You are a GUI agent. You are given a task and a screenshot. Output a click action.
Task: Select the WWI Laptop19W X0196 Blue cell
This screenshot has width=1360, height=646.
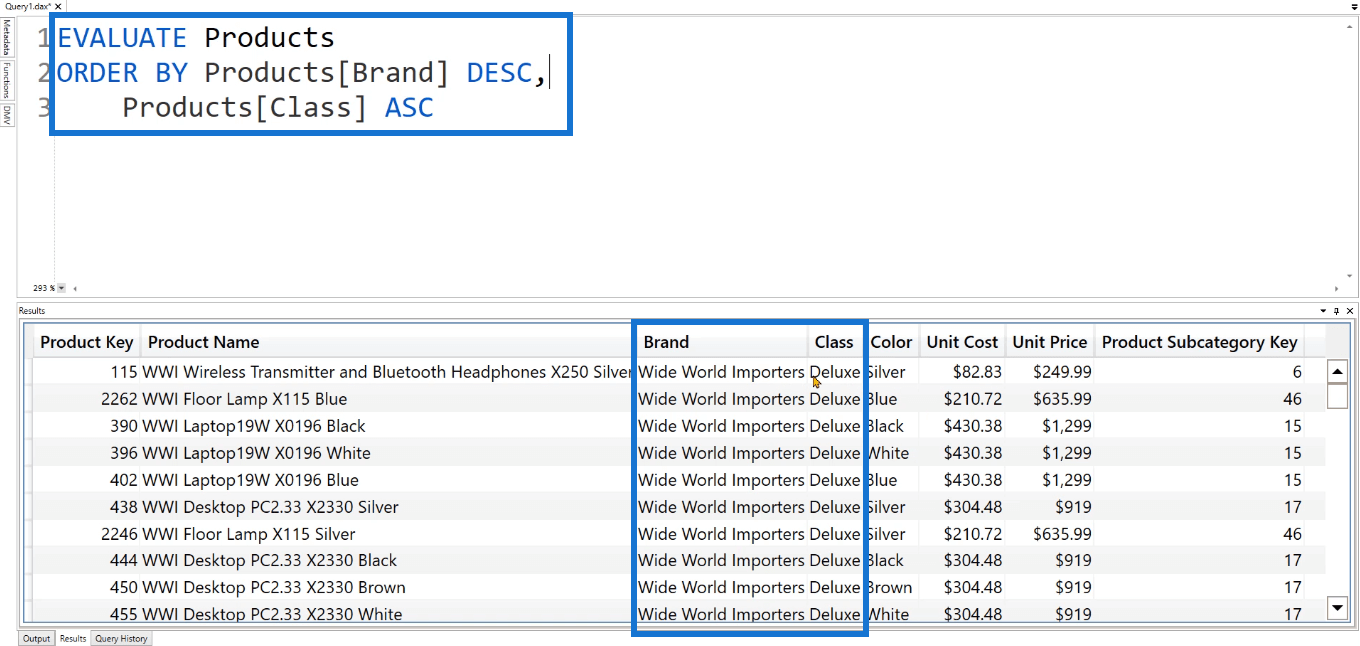pos(387,480)
